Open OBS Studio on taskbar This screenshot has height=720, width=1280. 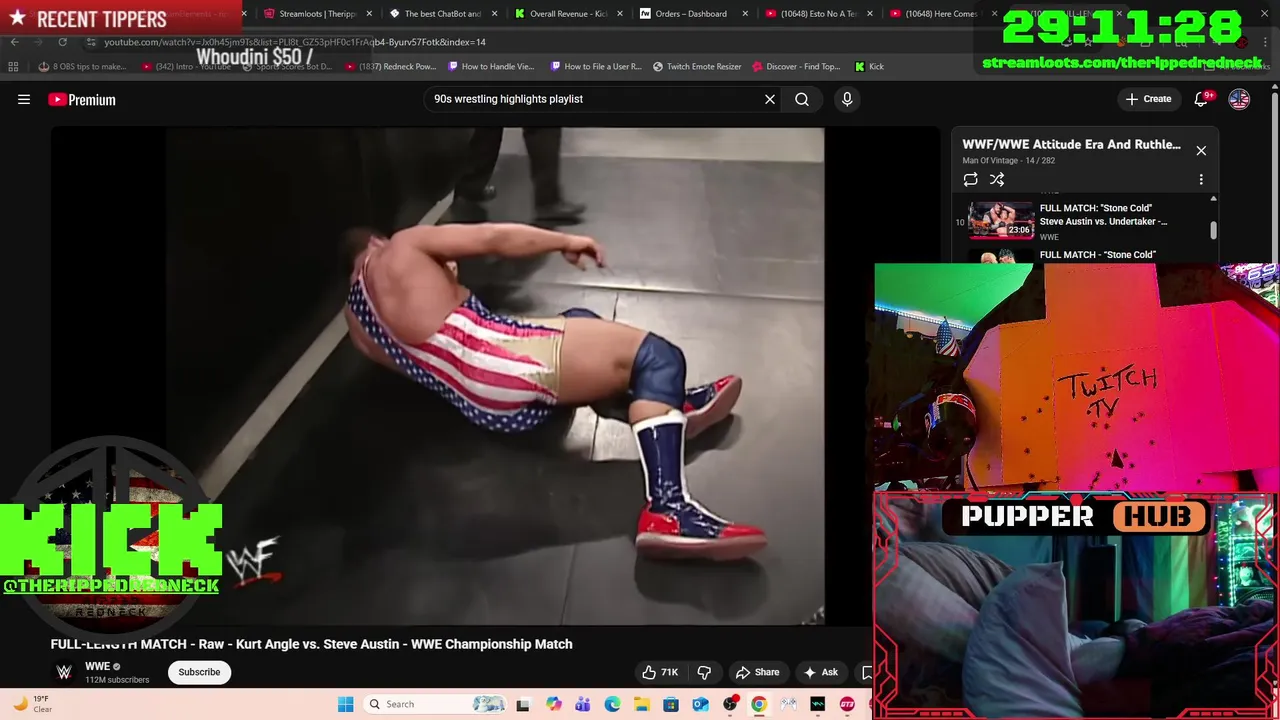click(730, 704)
